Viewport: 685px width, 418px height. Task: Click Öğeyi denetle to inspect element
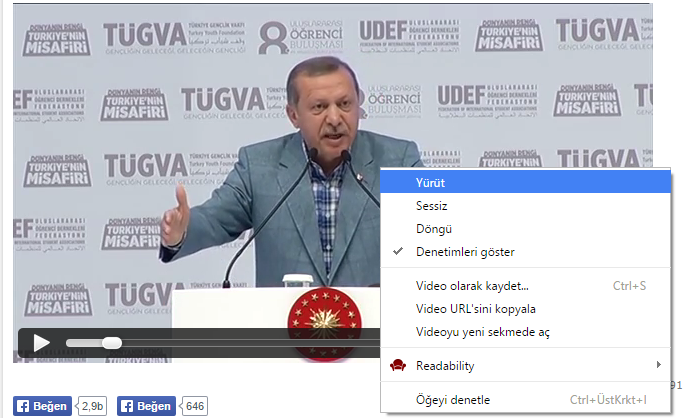(453, 400)
